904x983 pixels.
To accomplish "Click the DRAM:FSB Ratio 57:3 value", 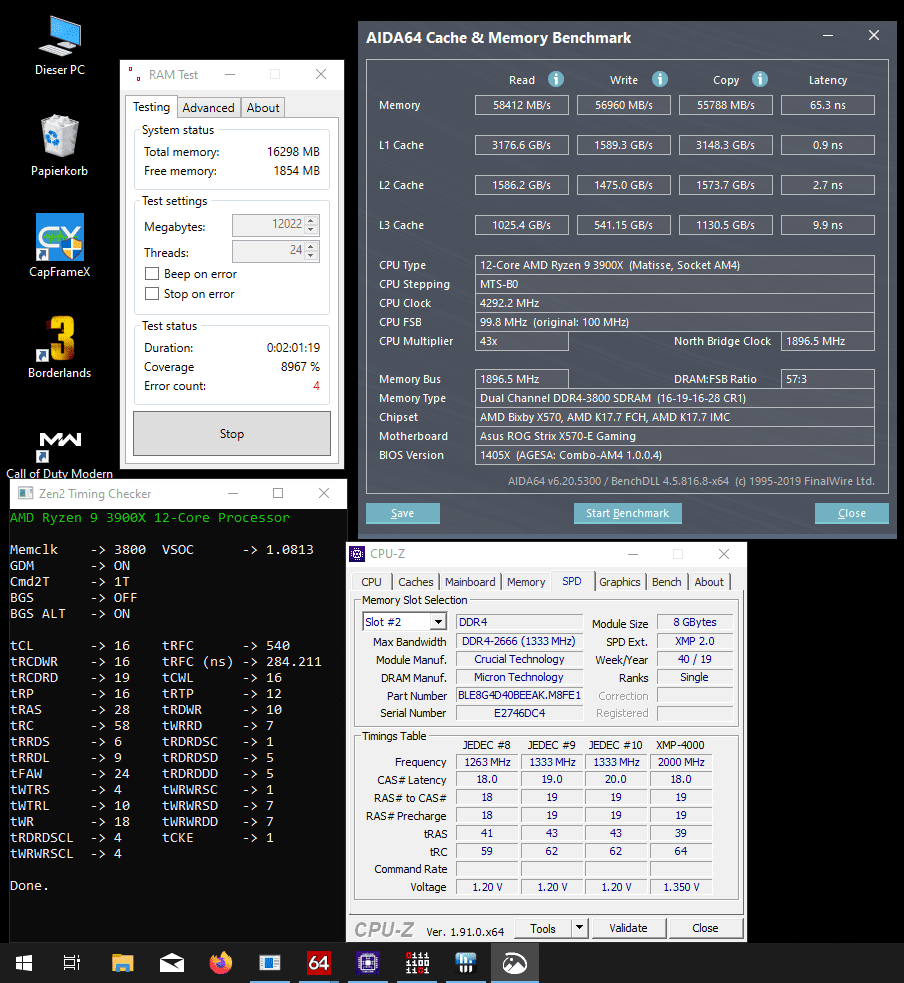I will click(828, 379).
